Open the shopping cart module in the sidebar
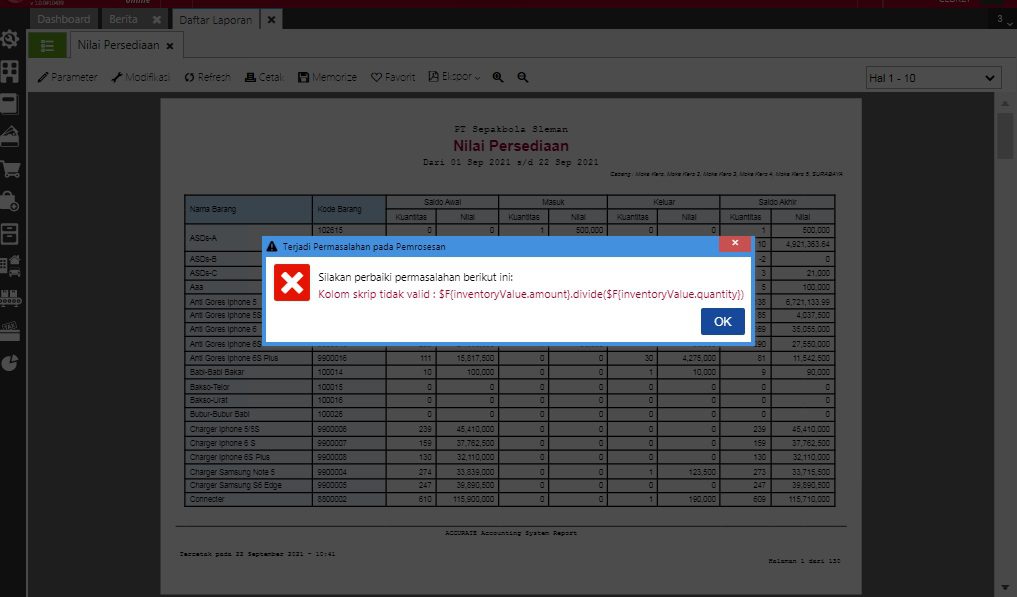The height and width of the screenshot is (597, 1017). click(x=13, y=171)
